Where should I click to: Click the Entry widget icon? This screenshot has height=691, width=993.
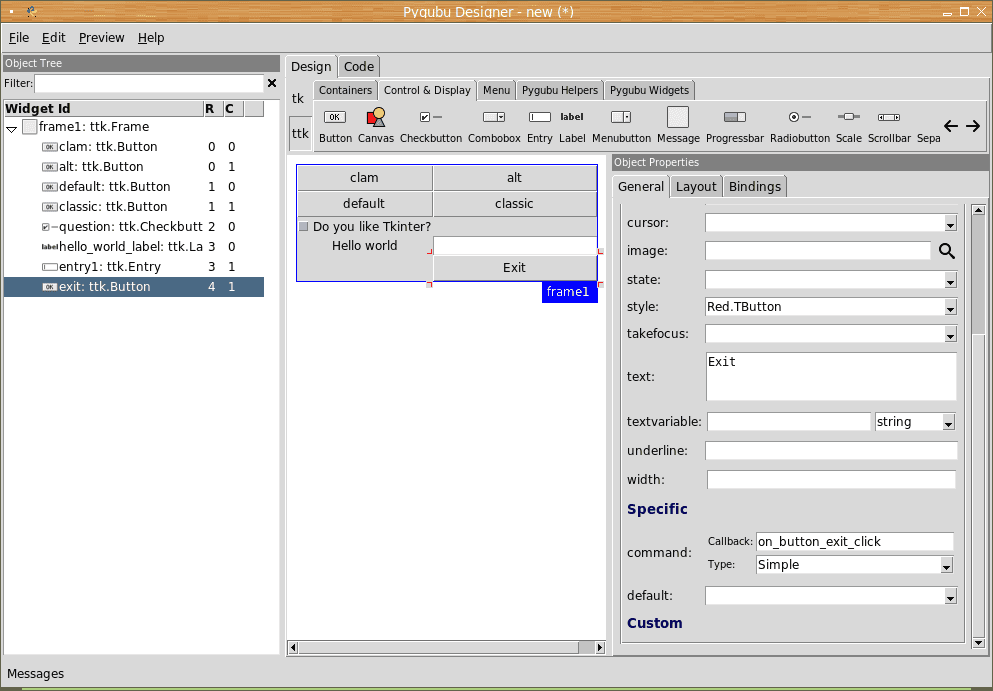coord(539,118)
